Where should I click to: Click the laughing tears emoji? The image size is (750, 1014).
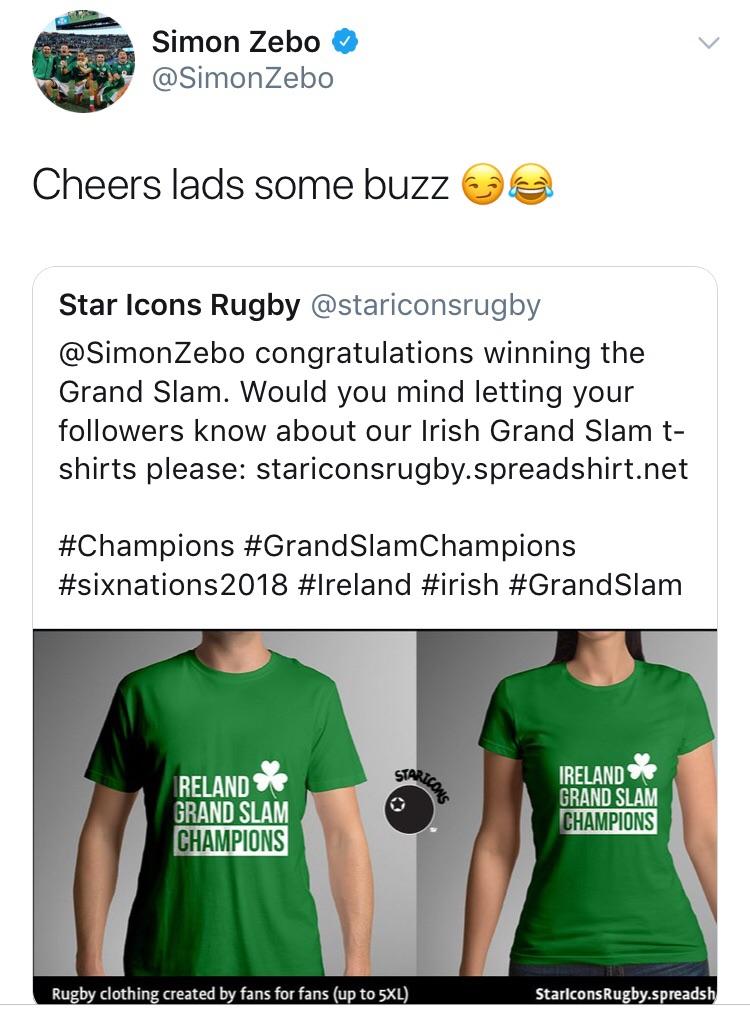tap(531, 186)
